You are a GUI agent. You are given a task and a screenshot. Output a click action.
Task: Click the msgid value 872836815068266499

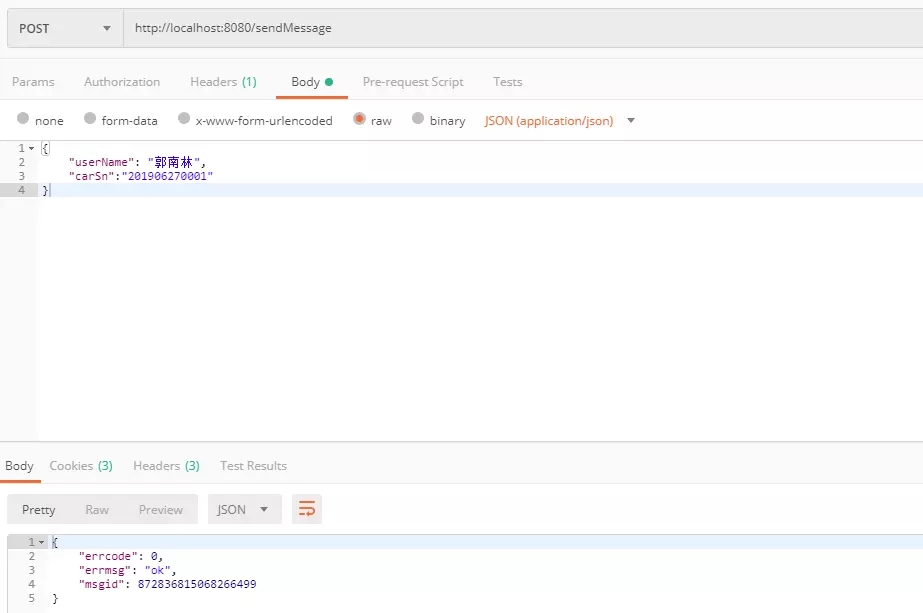coord(197,584)
